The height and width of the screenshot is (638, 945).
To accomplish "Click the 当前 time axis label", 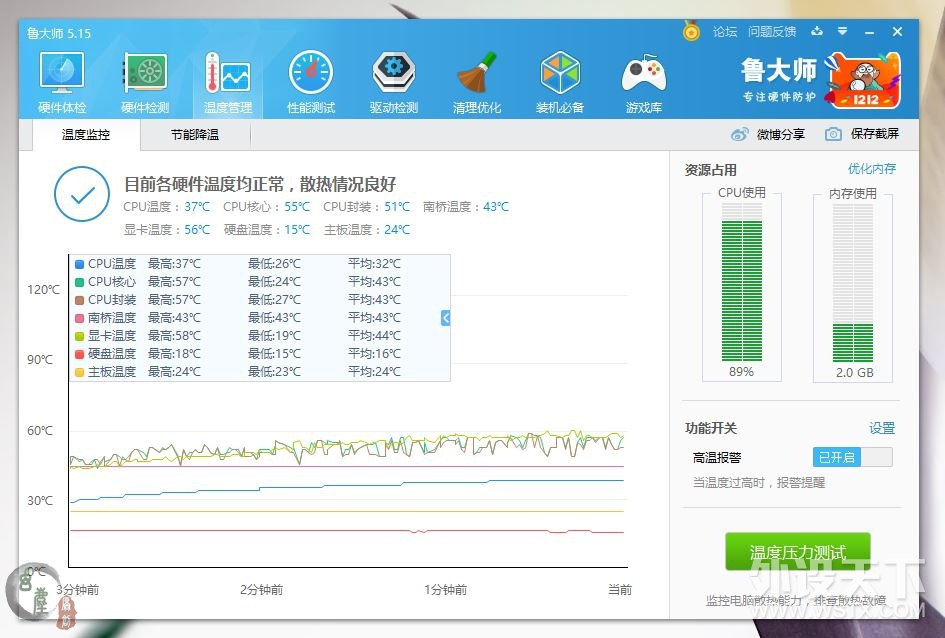I will [x=620, y=590].
